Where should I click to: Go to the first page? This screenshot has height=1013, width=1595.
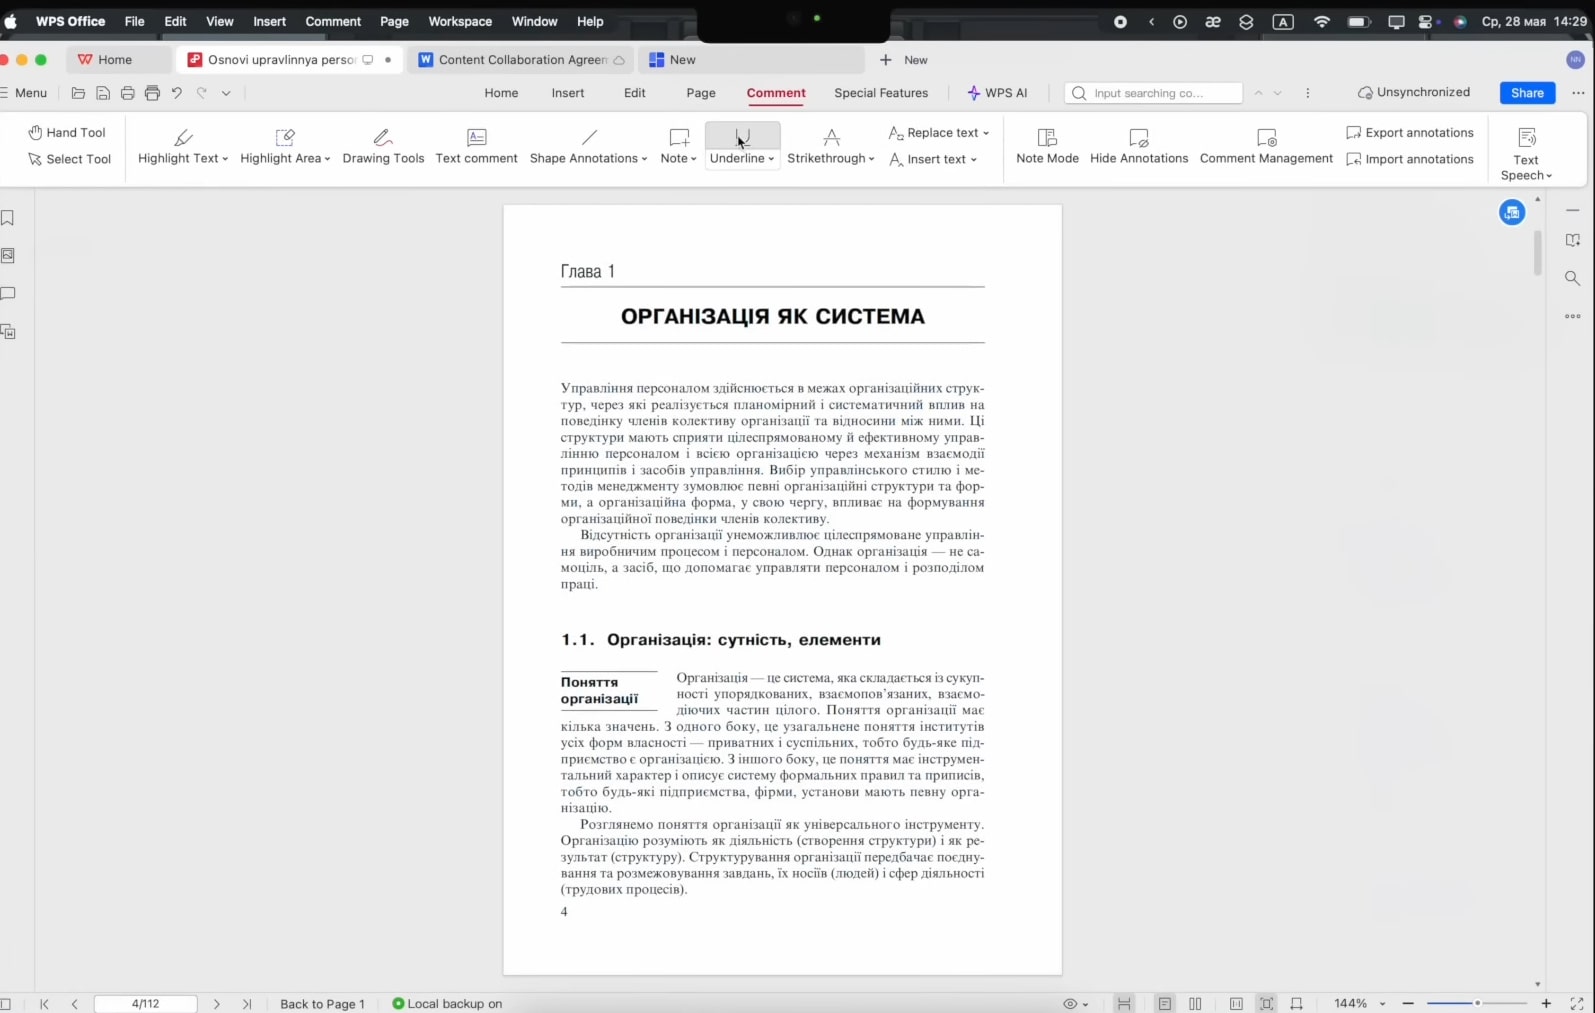(x=44, y=1004)
